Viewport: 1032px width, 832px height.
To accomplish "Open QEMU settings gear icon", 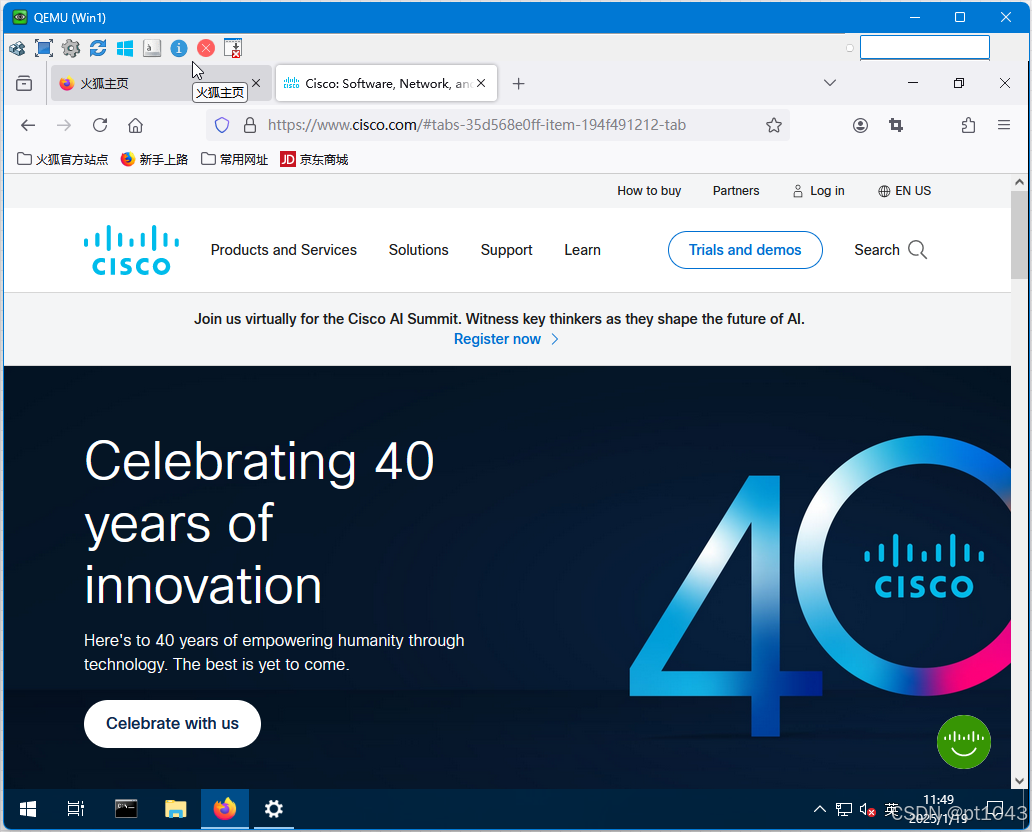I will [x=71, y=48].
